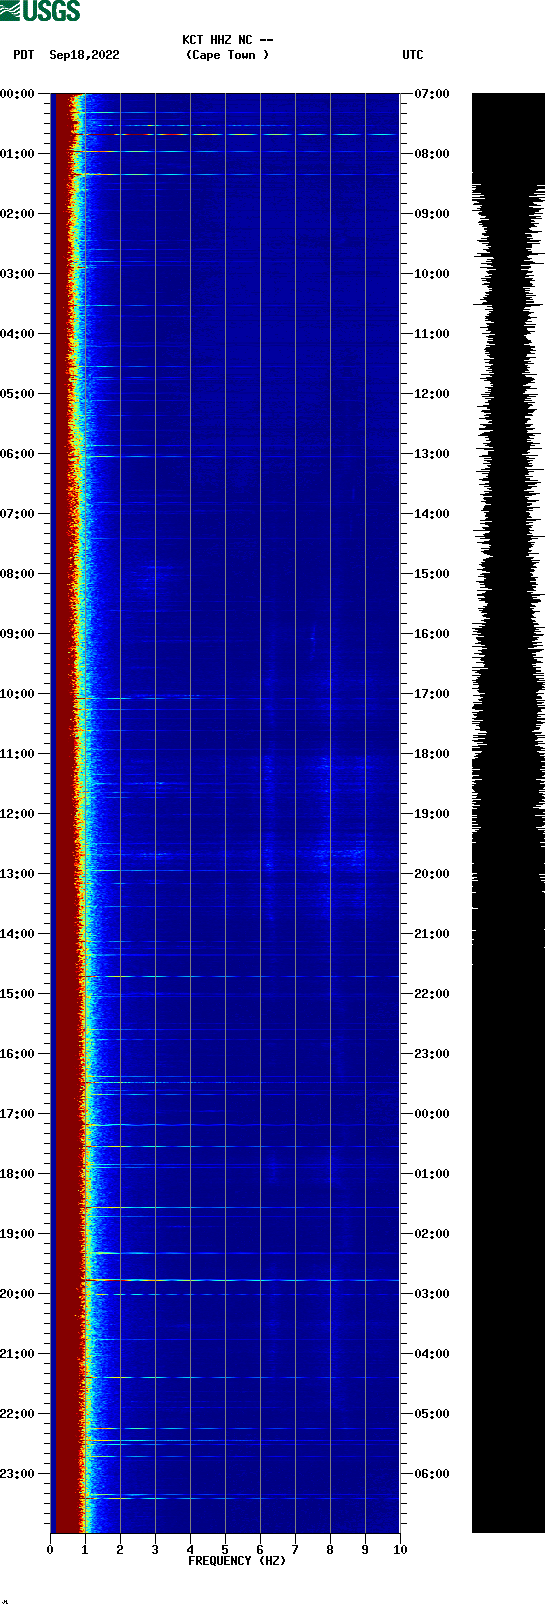Click the bright event streak near 19:45 PDT
The width and height of the screenshot is (552, 1613).
coord(240,1280)
